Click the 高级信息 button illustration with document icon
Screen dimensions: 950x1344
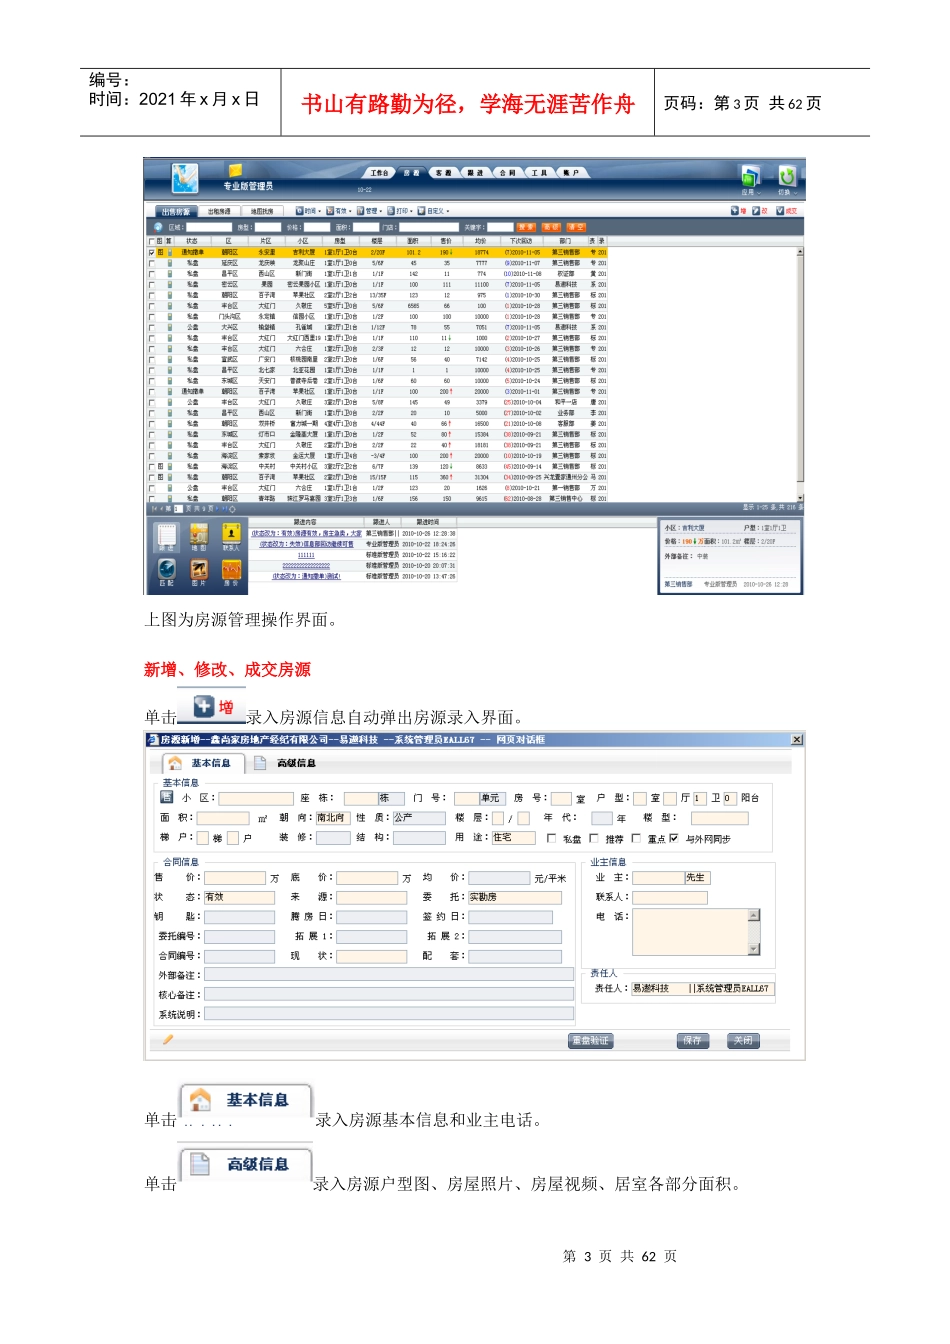(x=245, y=1164)
